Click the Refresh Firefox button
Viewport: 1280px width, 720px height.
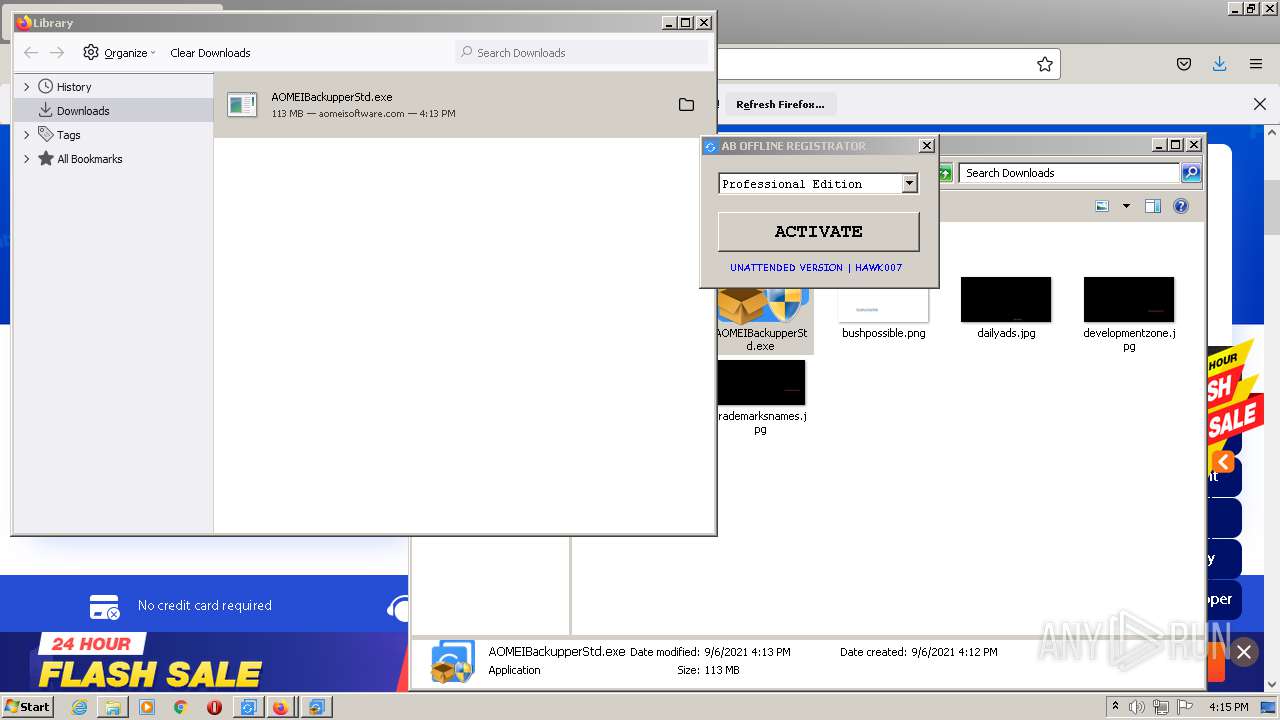[780, 104]
